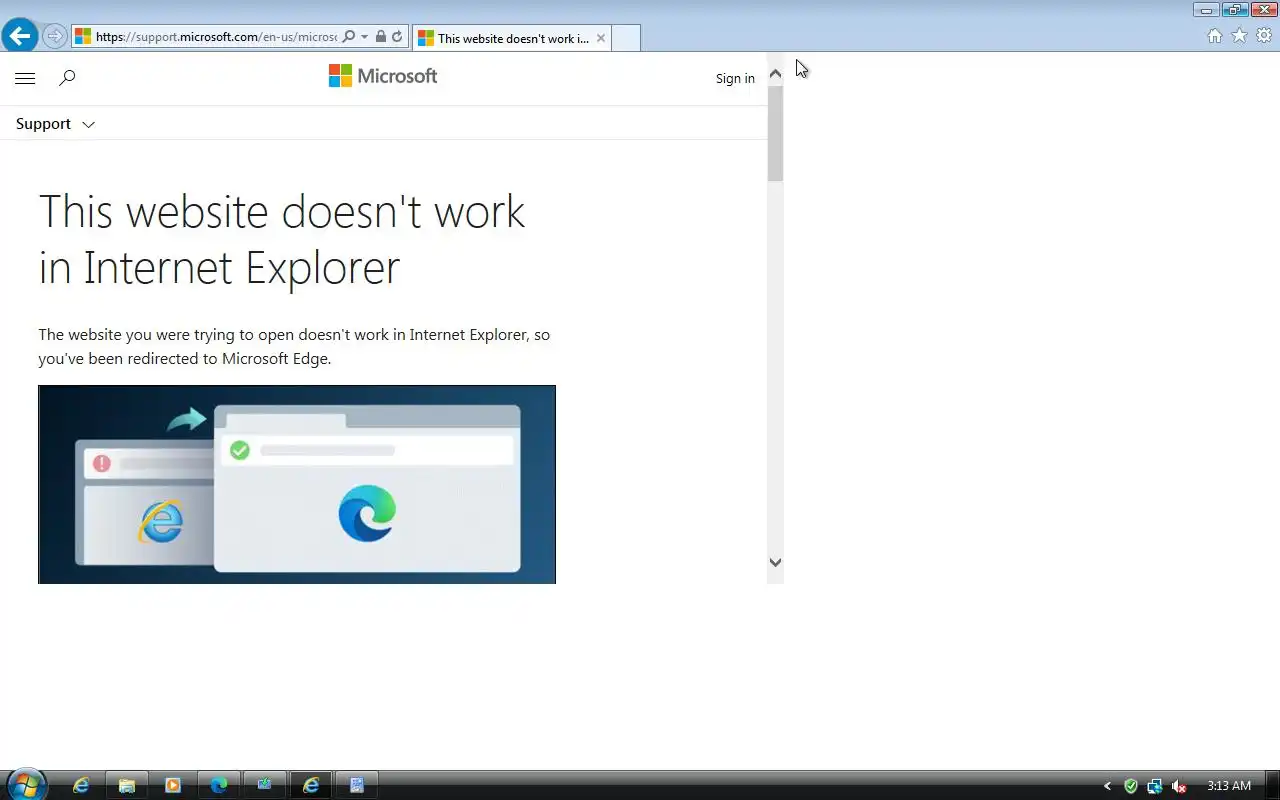
Task: Switch to the active Internet Explorer taskbar window
Action: pos(311,786)
